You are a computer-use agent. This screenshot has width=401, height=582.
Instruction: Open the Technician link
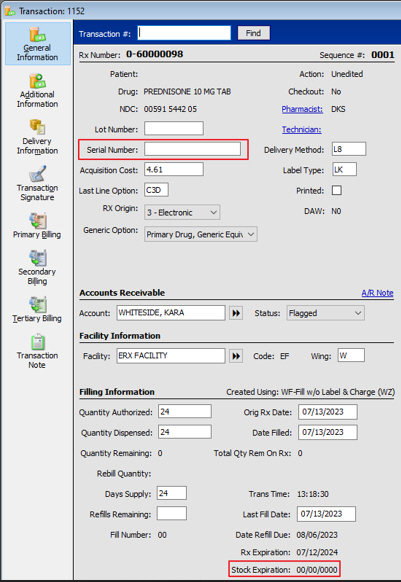(301, 130)
